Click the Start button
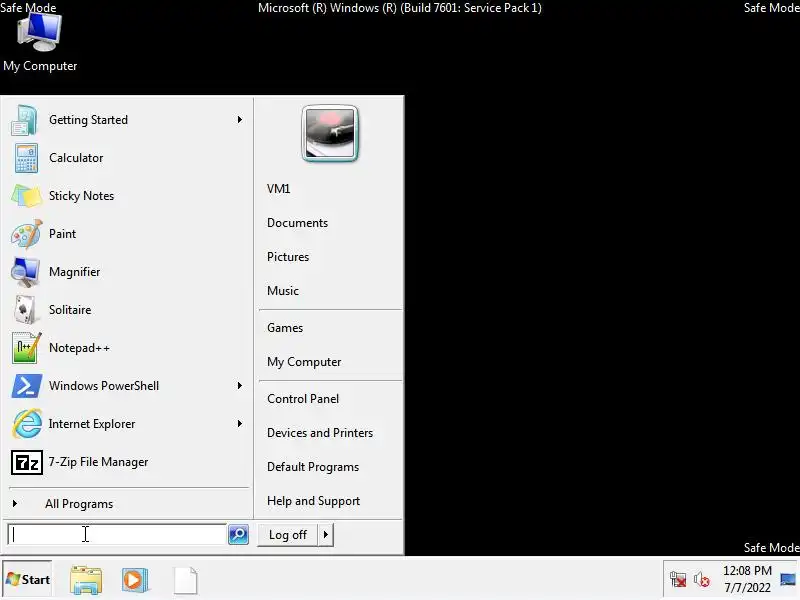This screenshot has height=600, width=800. (28, 580)
